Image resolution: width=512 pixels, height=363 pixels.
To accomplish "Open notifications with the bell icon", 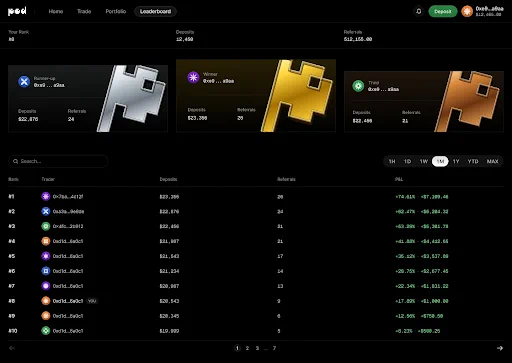I will 419,11.
